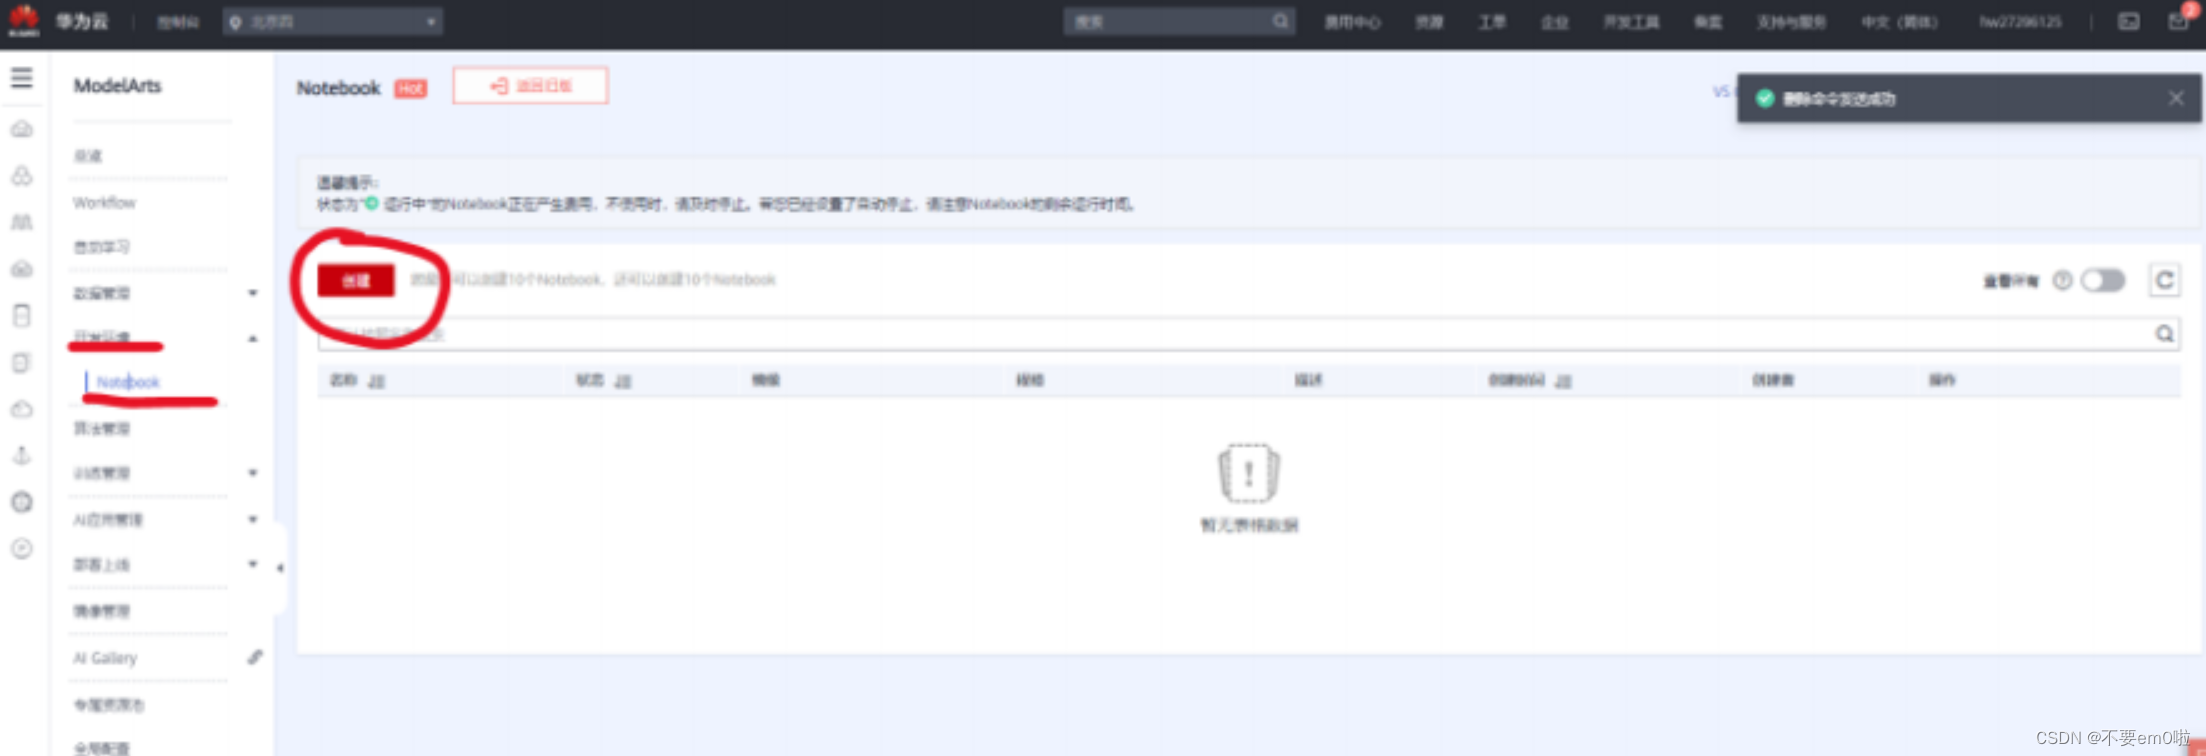Open the CloudShell terminal icon in the top bar
The width and height of the screenshot is (2206, 756).
[x=2129, y=21]
